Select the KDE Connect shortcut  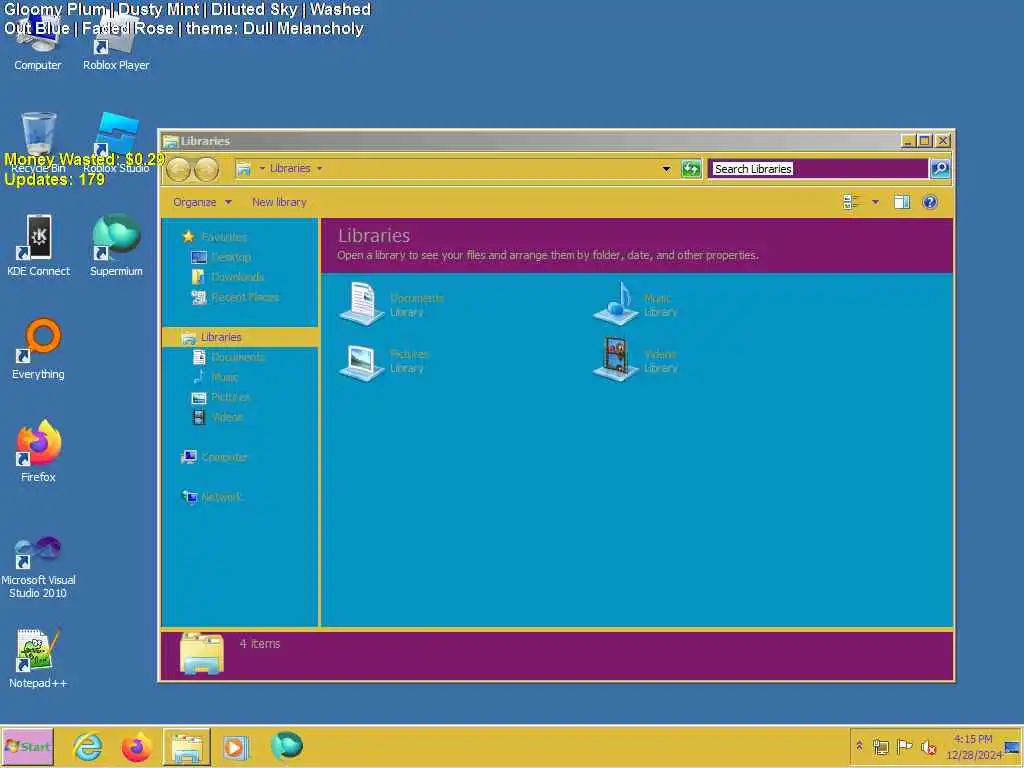coord(38,246)
